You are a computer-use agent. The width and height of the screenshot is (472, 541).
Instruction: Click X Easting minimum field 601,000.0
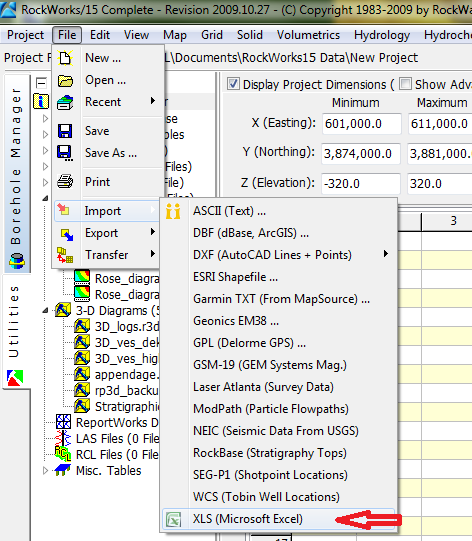362,124
